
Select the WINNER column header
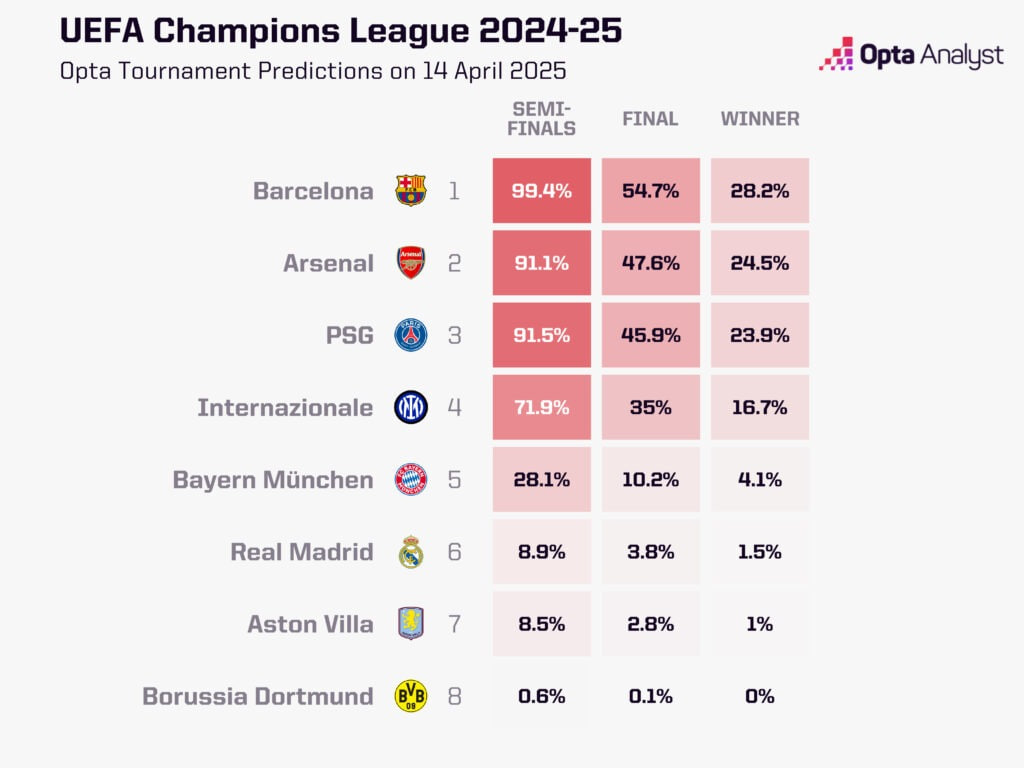coord(760,118)
